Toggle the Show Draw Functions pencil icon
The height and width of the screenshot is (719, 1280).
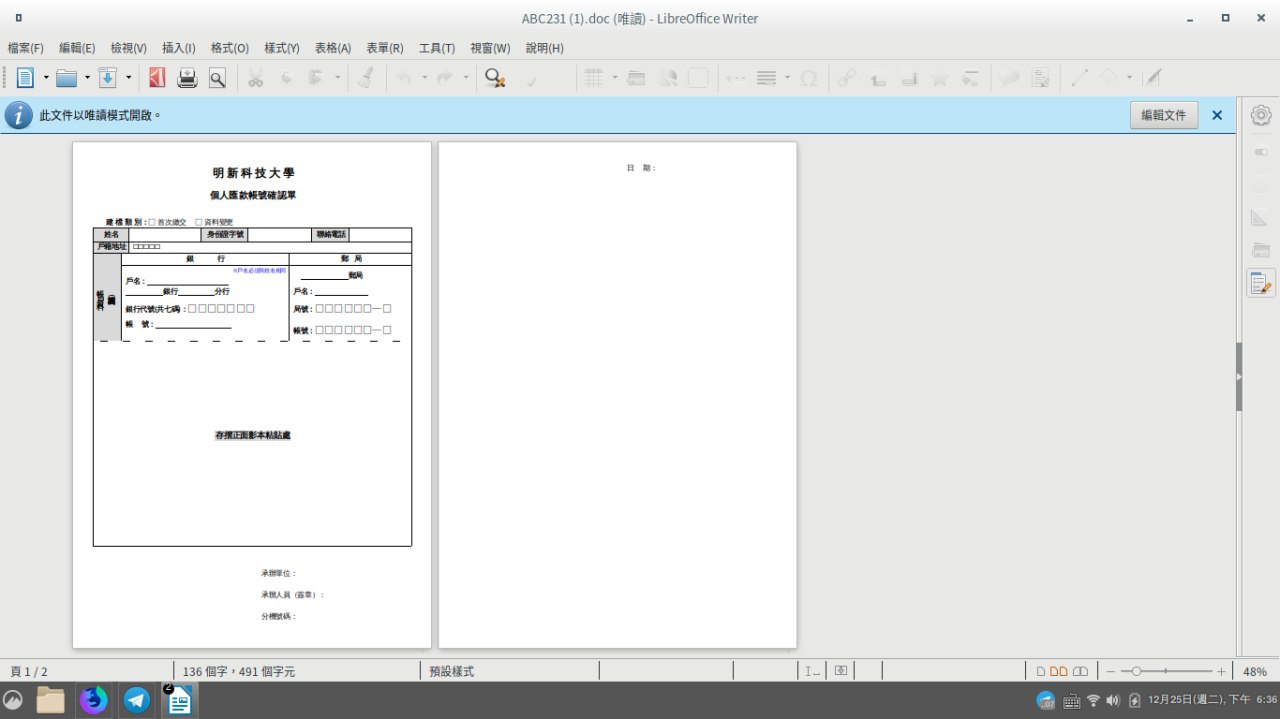pos(1152,78)
